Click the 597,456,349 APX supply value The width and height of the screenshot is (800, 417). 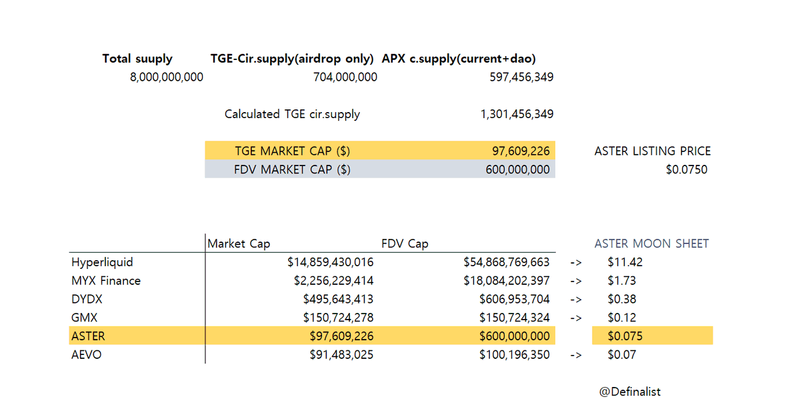point(521,77)
